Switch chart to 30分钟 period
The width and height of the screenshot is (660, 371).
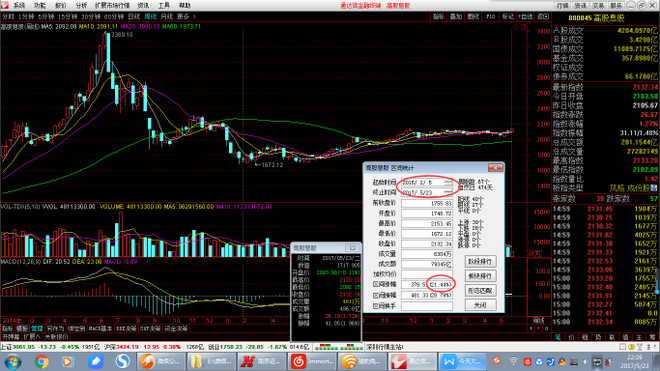pos(91,16)
